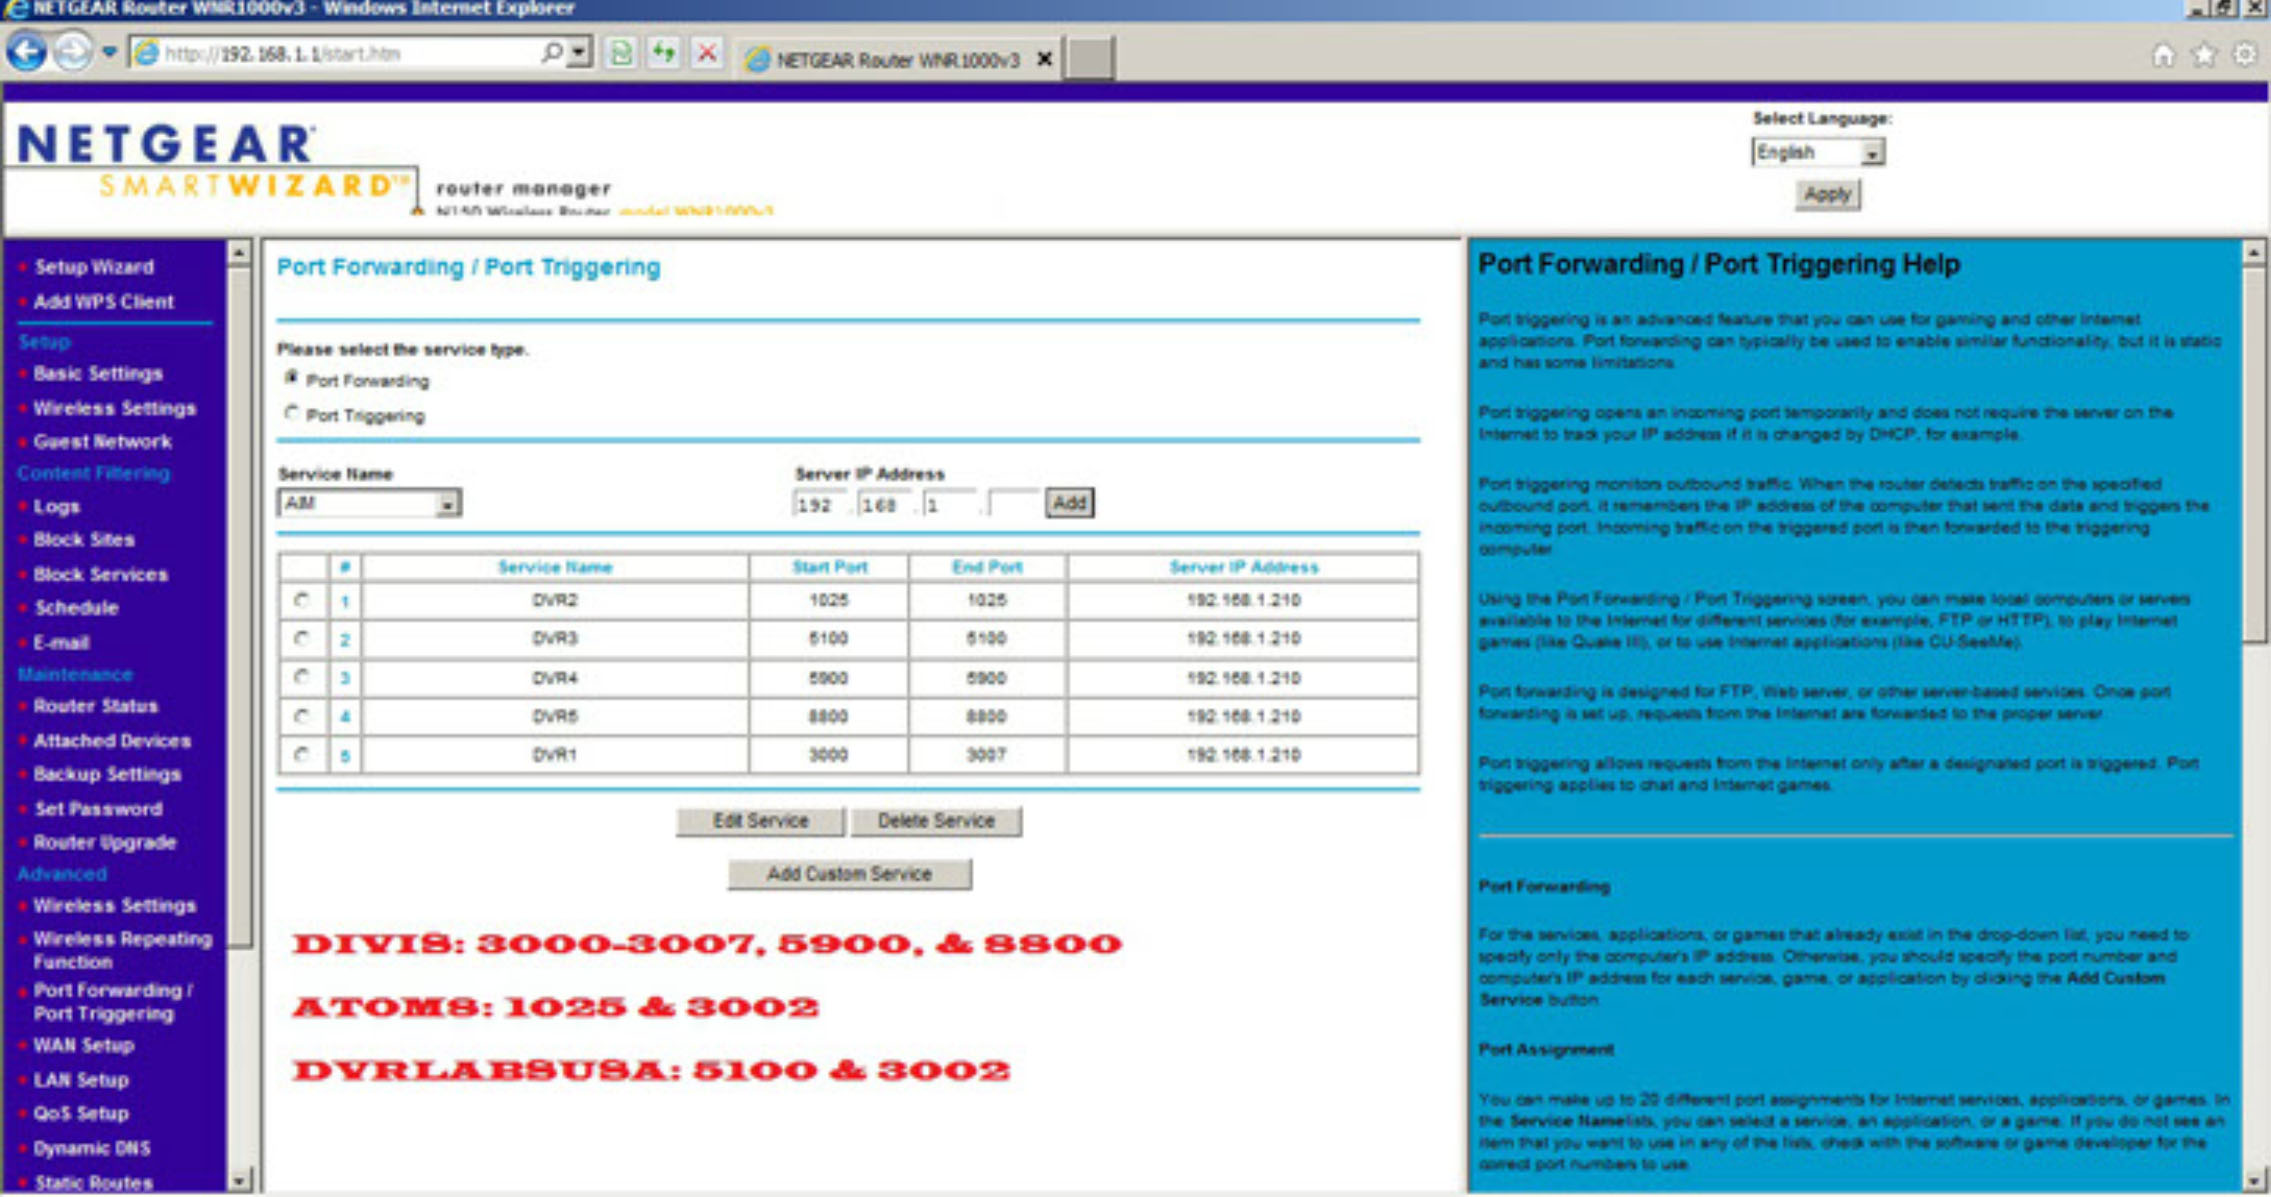
Task: Open Setup Wizard in sidebar
Action: [x=94, y=267]
